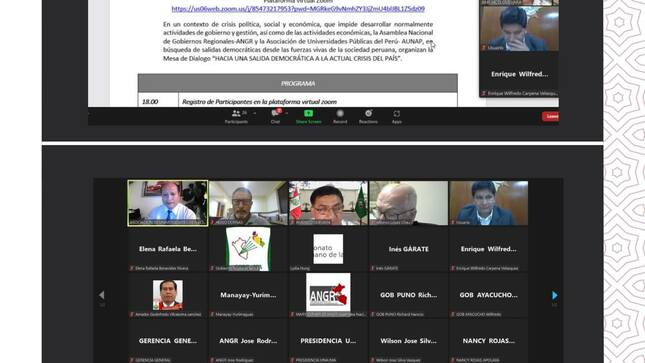Select the ANGR logo participant tile
Screen dimensions: 645x363
click(x=328, y=294)
